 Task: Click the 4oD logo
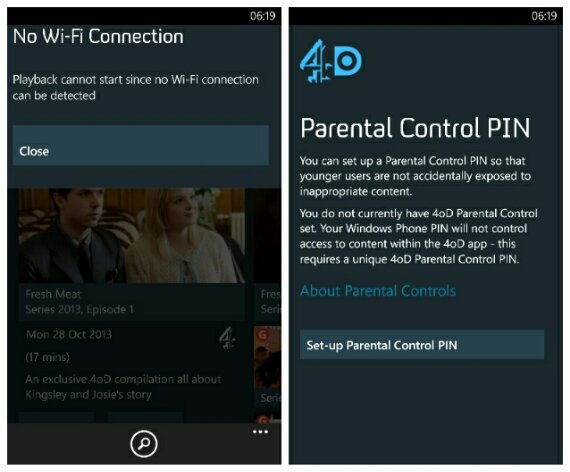point(330,61)
